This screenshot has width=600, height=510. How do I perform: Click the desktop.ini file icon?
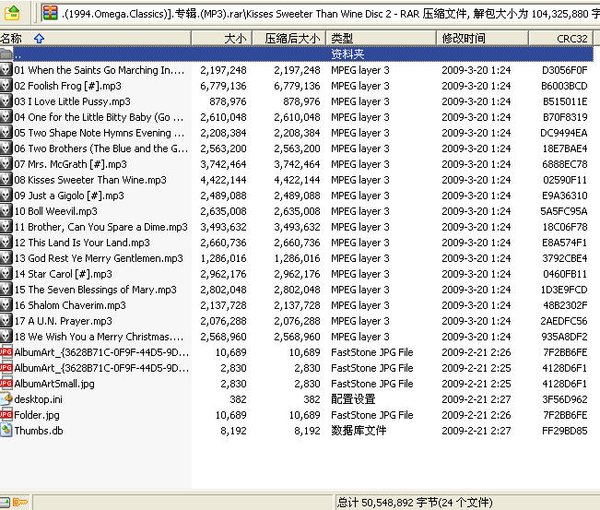coord(6,399)
